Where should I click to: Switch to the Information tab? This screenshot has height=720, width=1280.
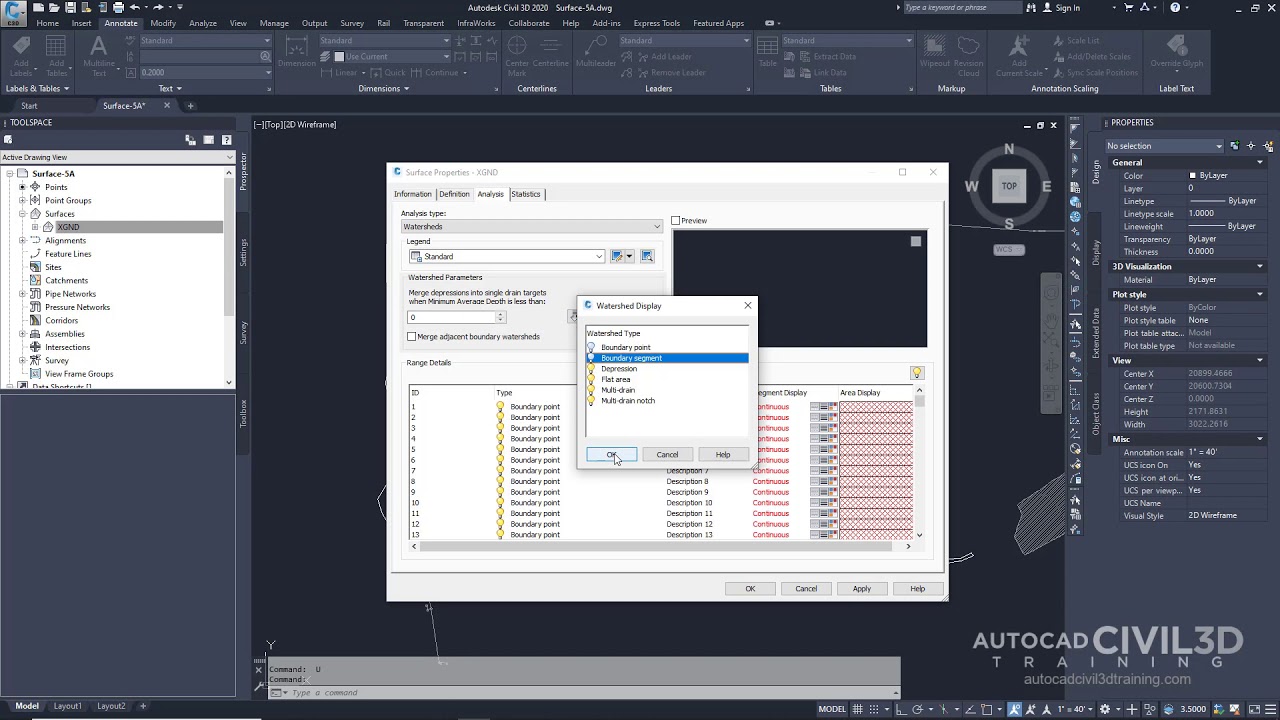pyautogui.click(x=412, y=194)
